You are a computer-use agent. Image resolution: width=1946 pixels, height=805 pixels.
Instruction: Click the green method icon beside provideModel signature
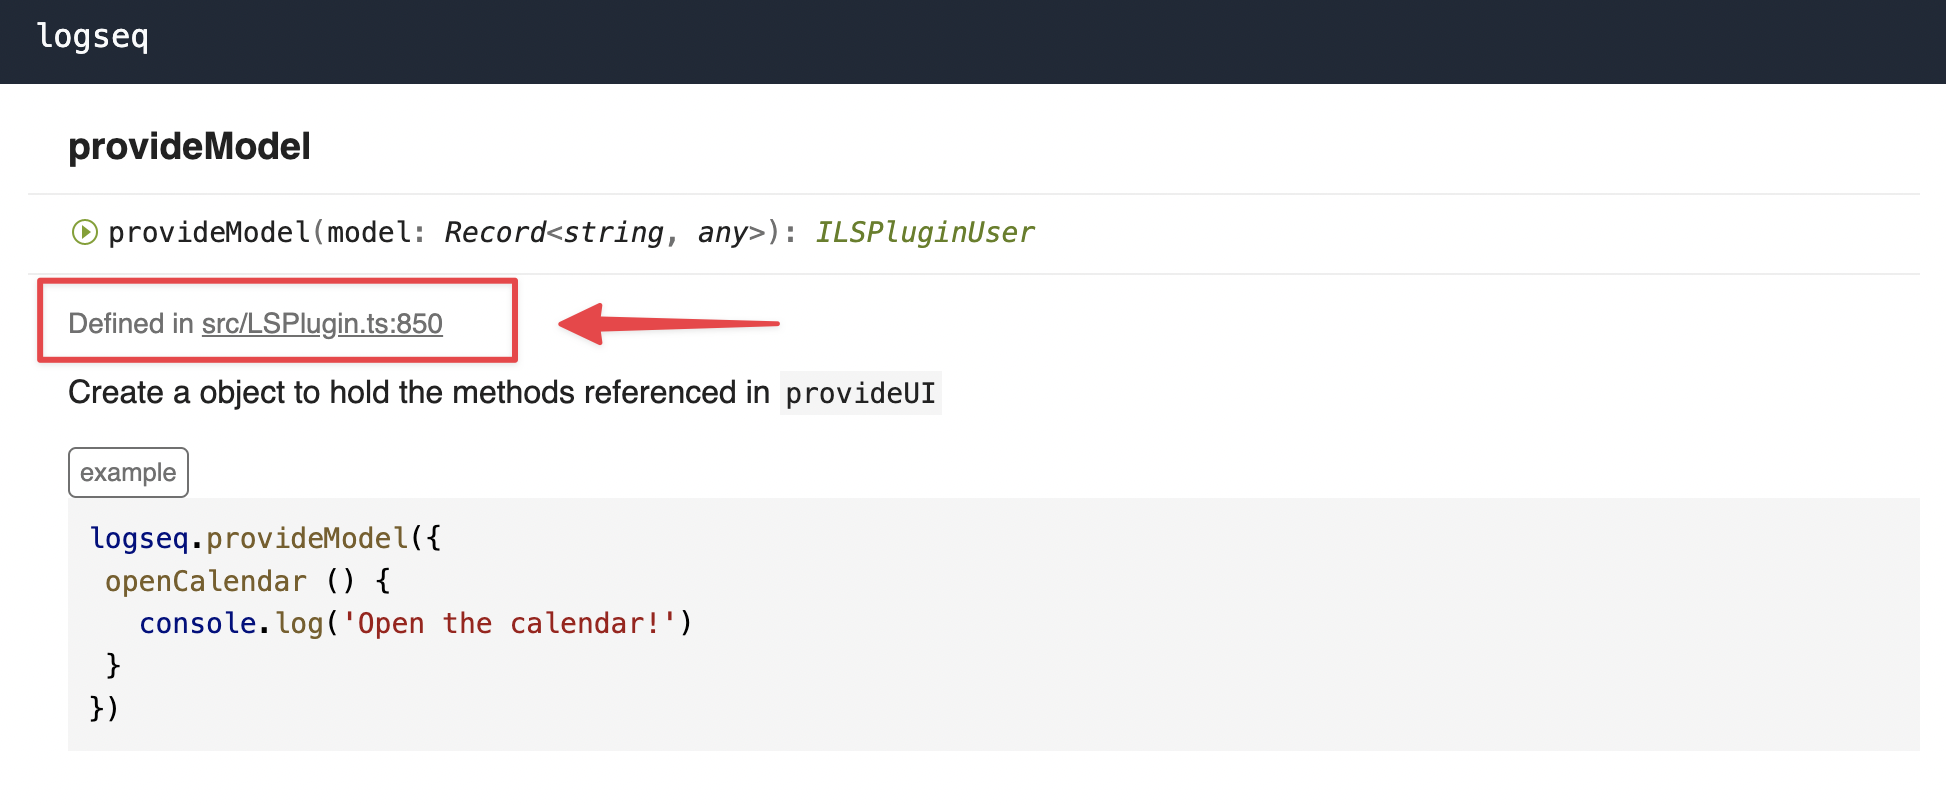pyautogui.click(x=84, y=233)
